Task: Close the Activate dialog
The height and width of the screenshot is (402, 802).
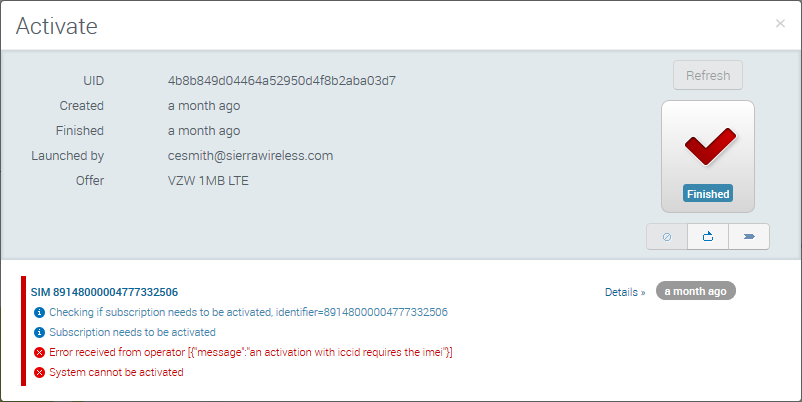Action: pos(780,24)
